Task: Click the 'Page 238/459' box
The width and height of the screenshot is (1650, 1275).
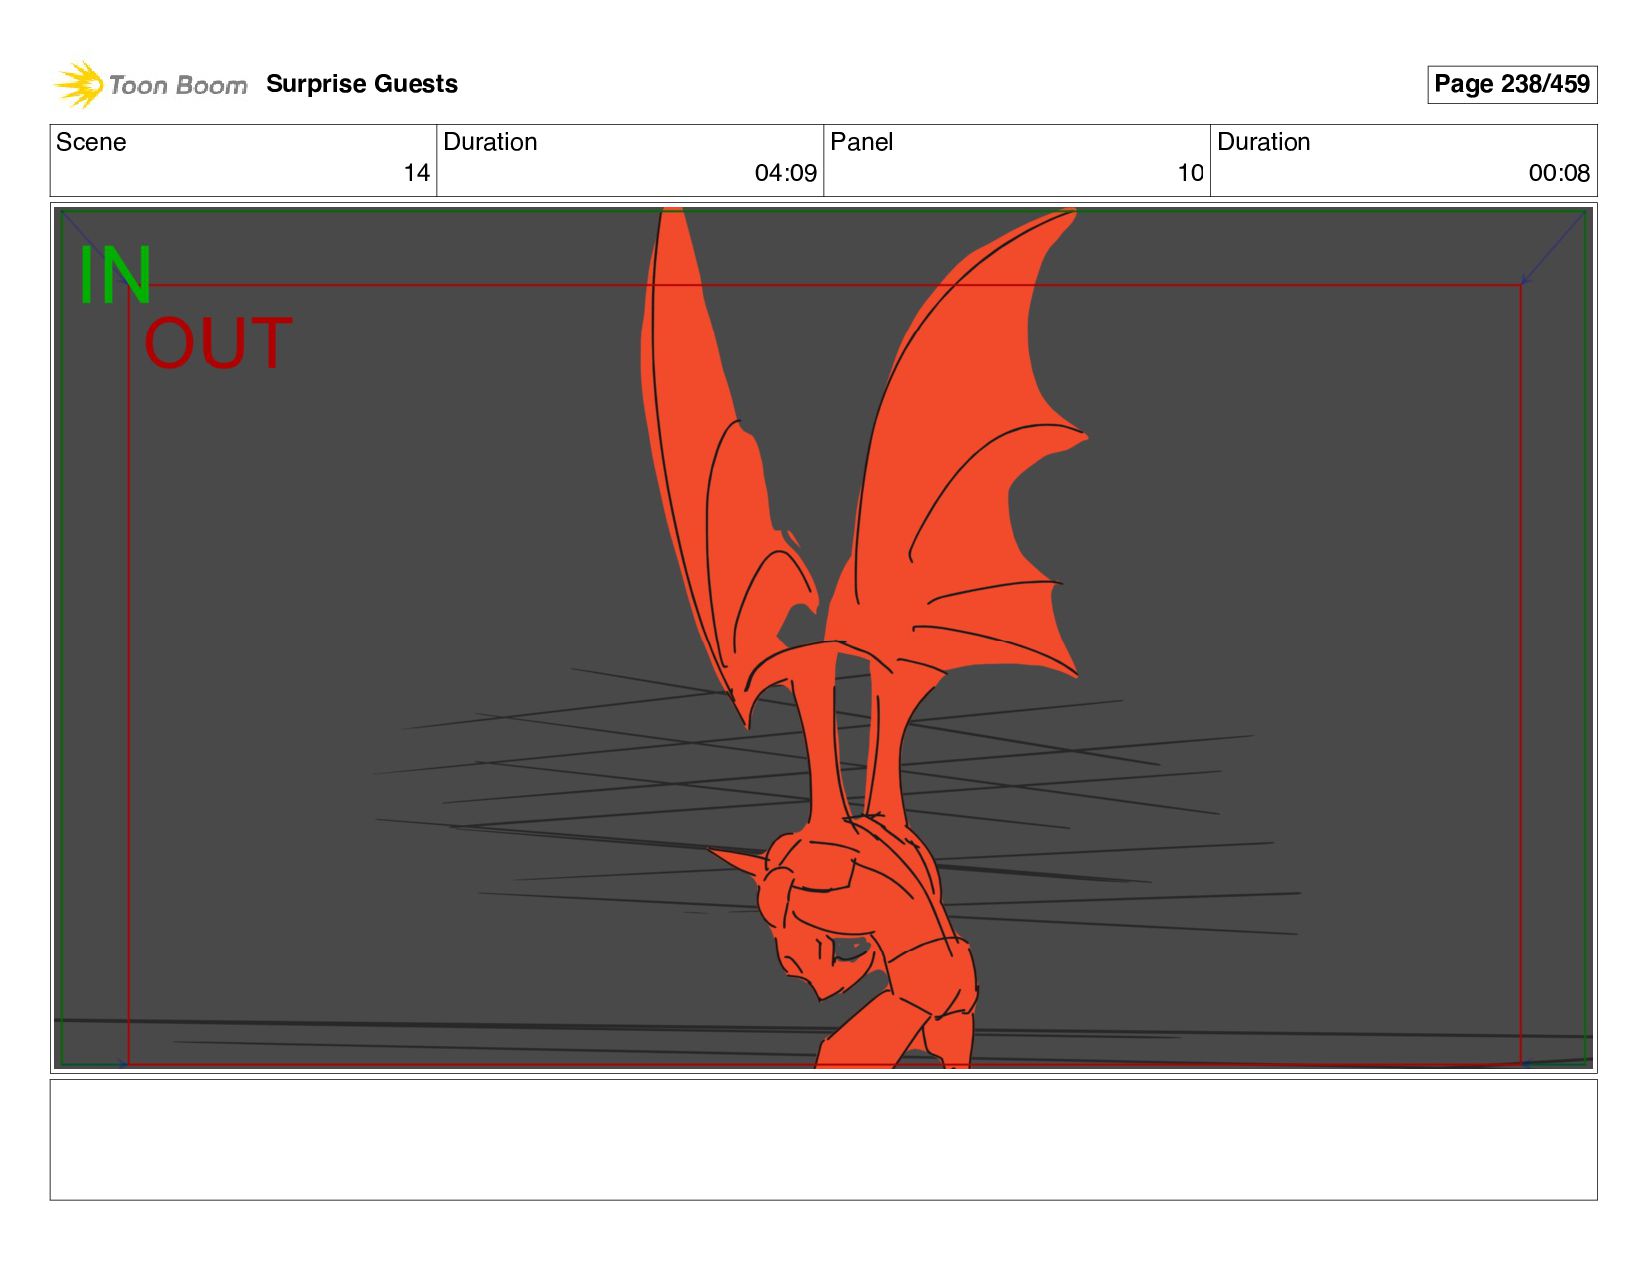Action: [x=1511, y=84]
